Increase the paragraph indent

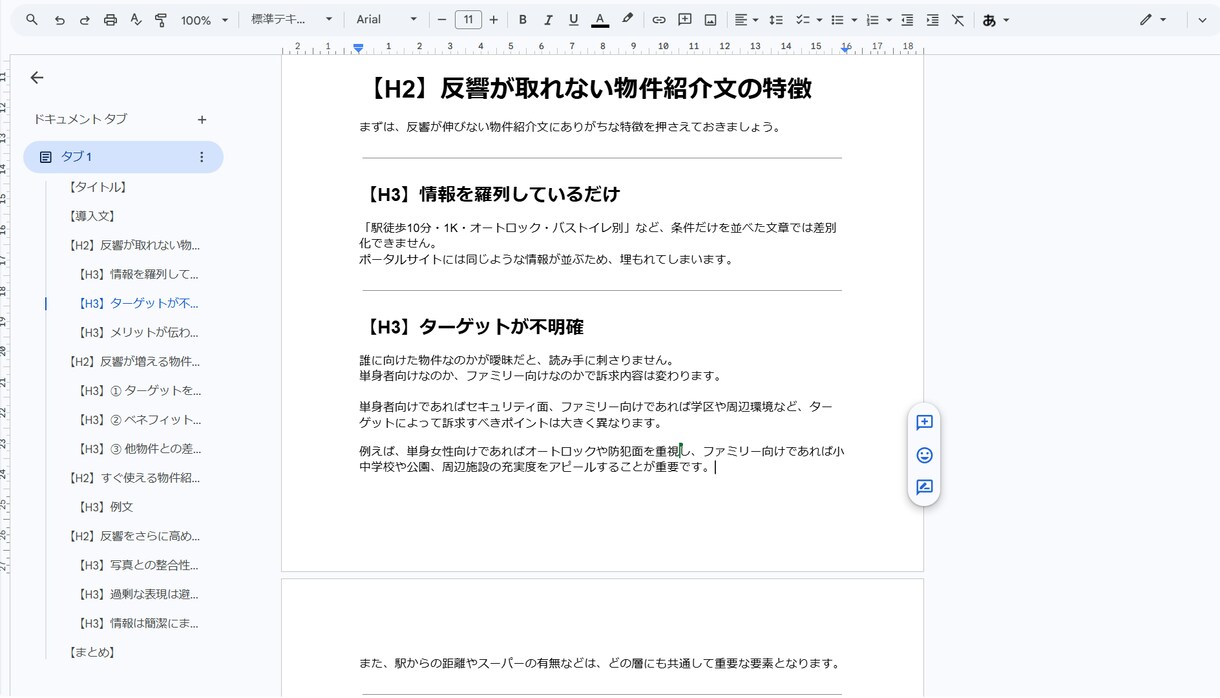(x=932, y=20)
